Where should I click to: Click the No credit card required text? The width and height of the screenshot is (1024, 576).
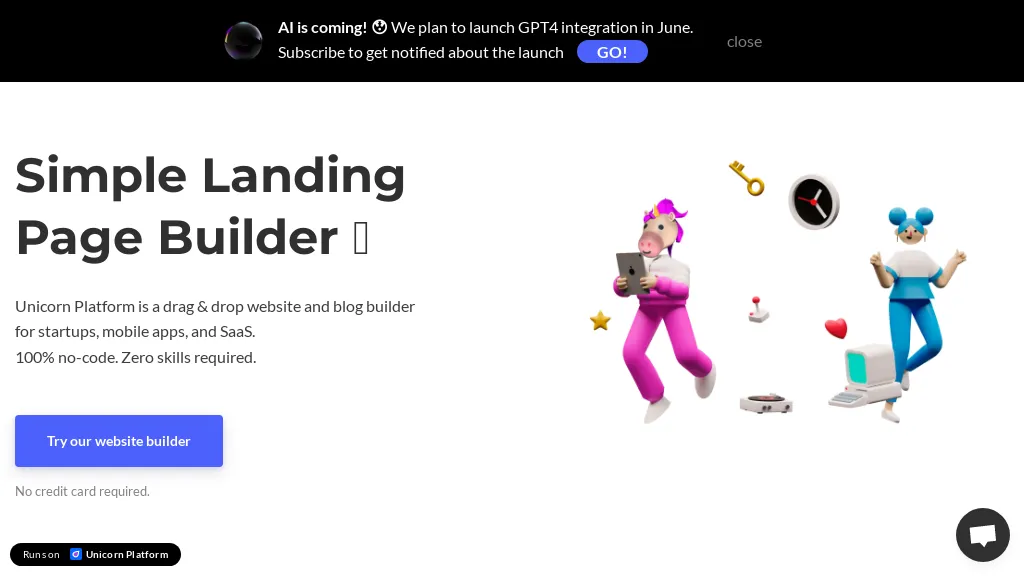pos(82,491)
